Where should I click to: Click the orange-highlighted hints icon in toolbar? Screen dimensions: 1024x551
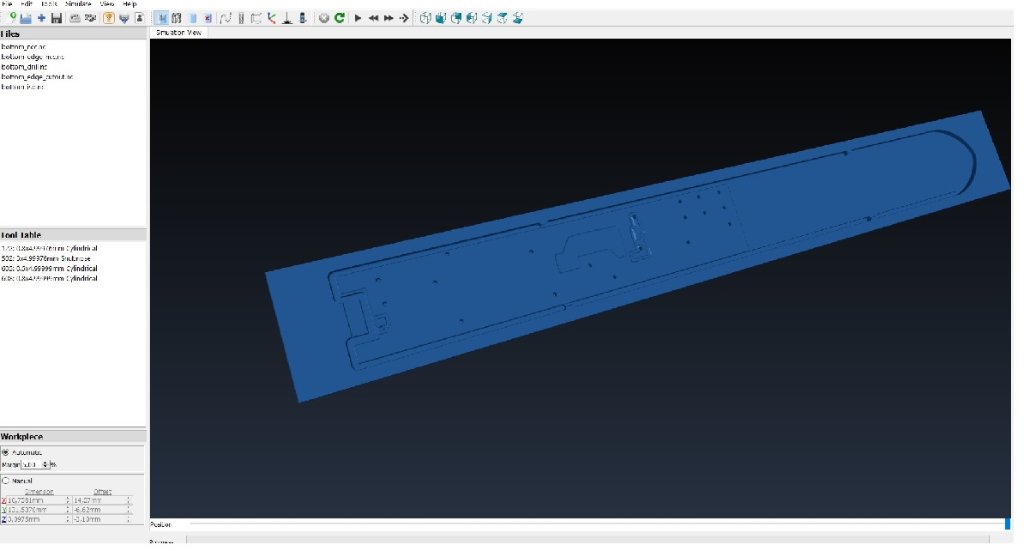109,18
